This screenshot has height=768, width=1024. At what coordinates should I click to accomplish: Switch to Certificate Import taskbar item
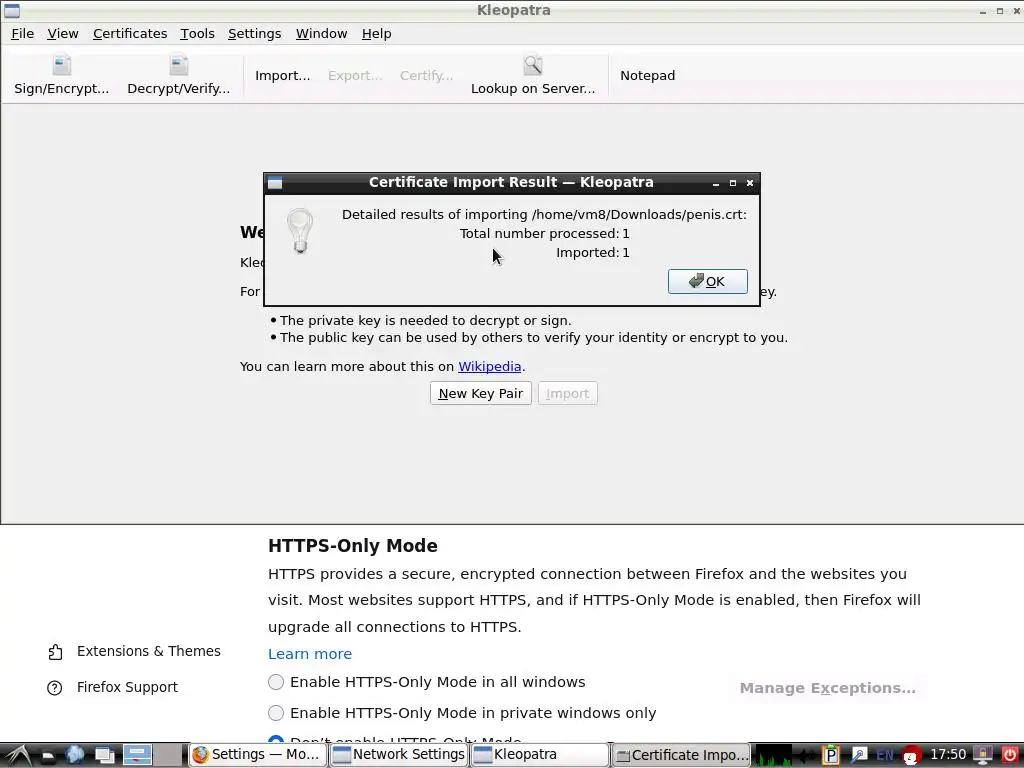[680, 755]
